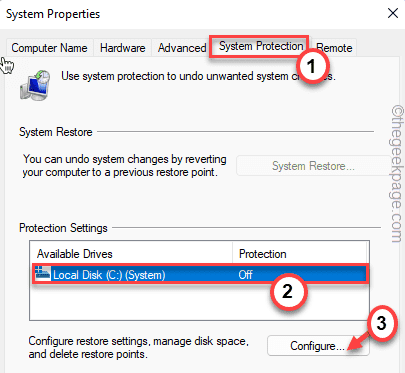The height and width of the screenshot is (373, 405).
Task: Click the Off protection status cell
Action: [245, 275]
